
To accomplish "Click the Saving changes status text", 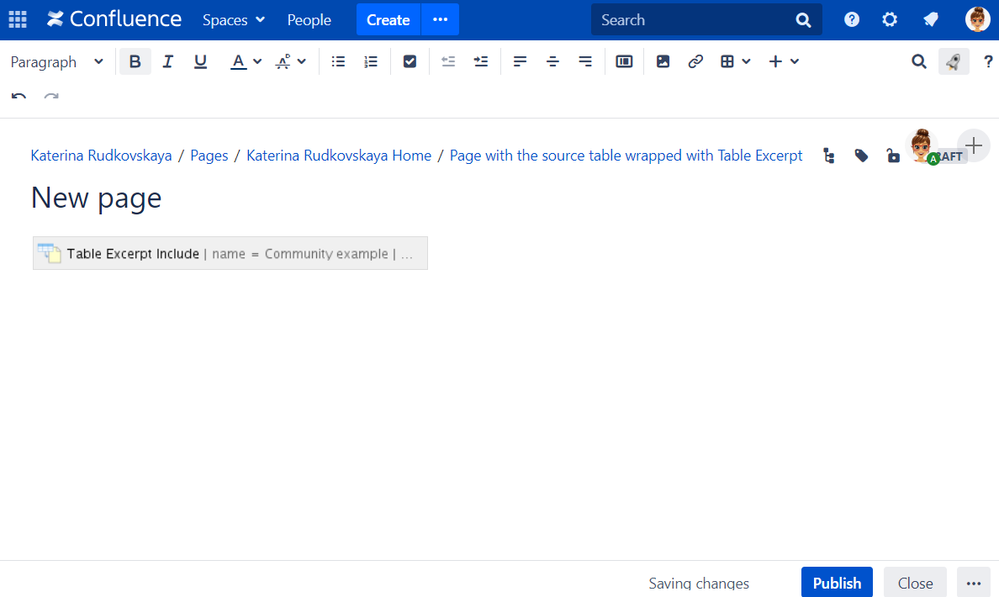I will click(699, 583).
